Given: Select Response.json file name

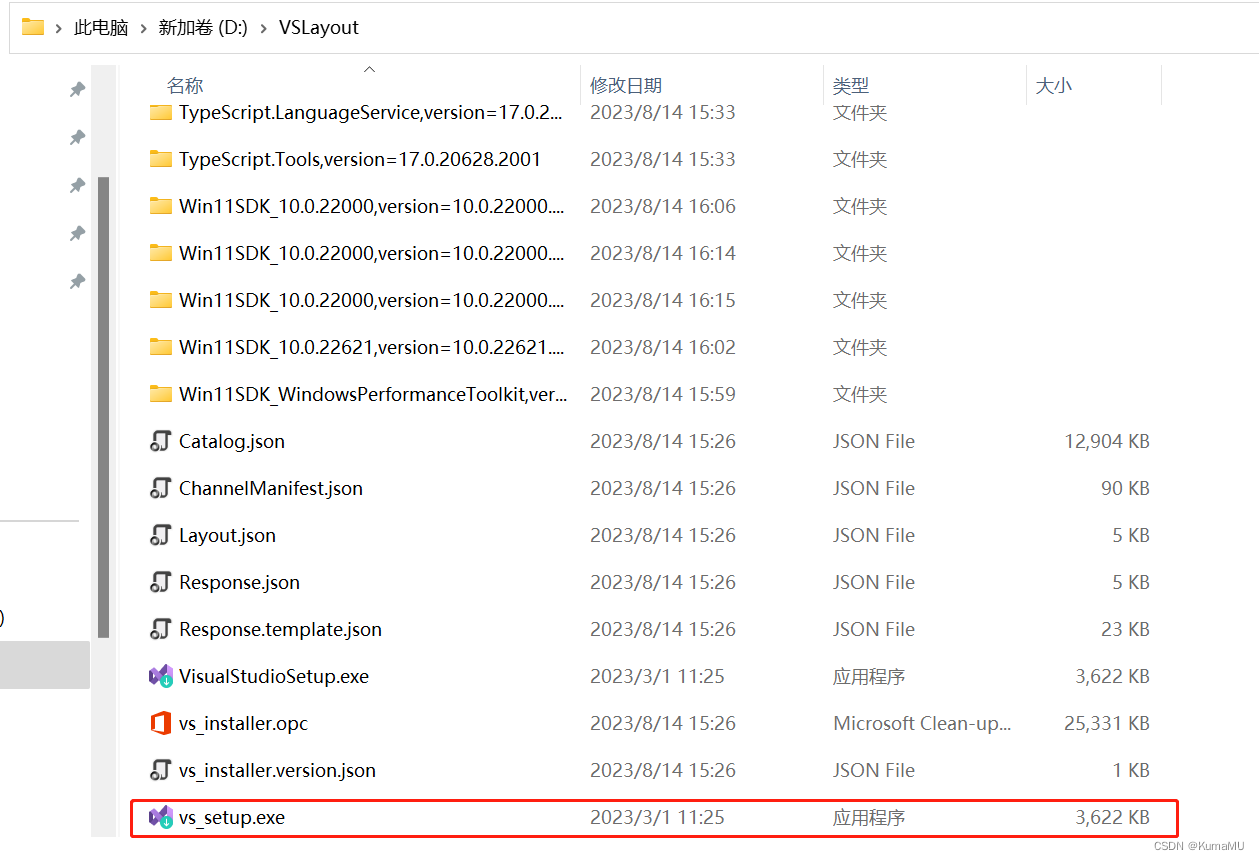Looking at the screenshot, I should (239, 583).
